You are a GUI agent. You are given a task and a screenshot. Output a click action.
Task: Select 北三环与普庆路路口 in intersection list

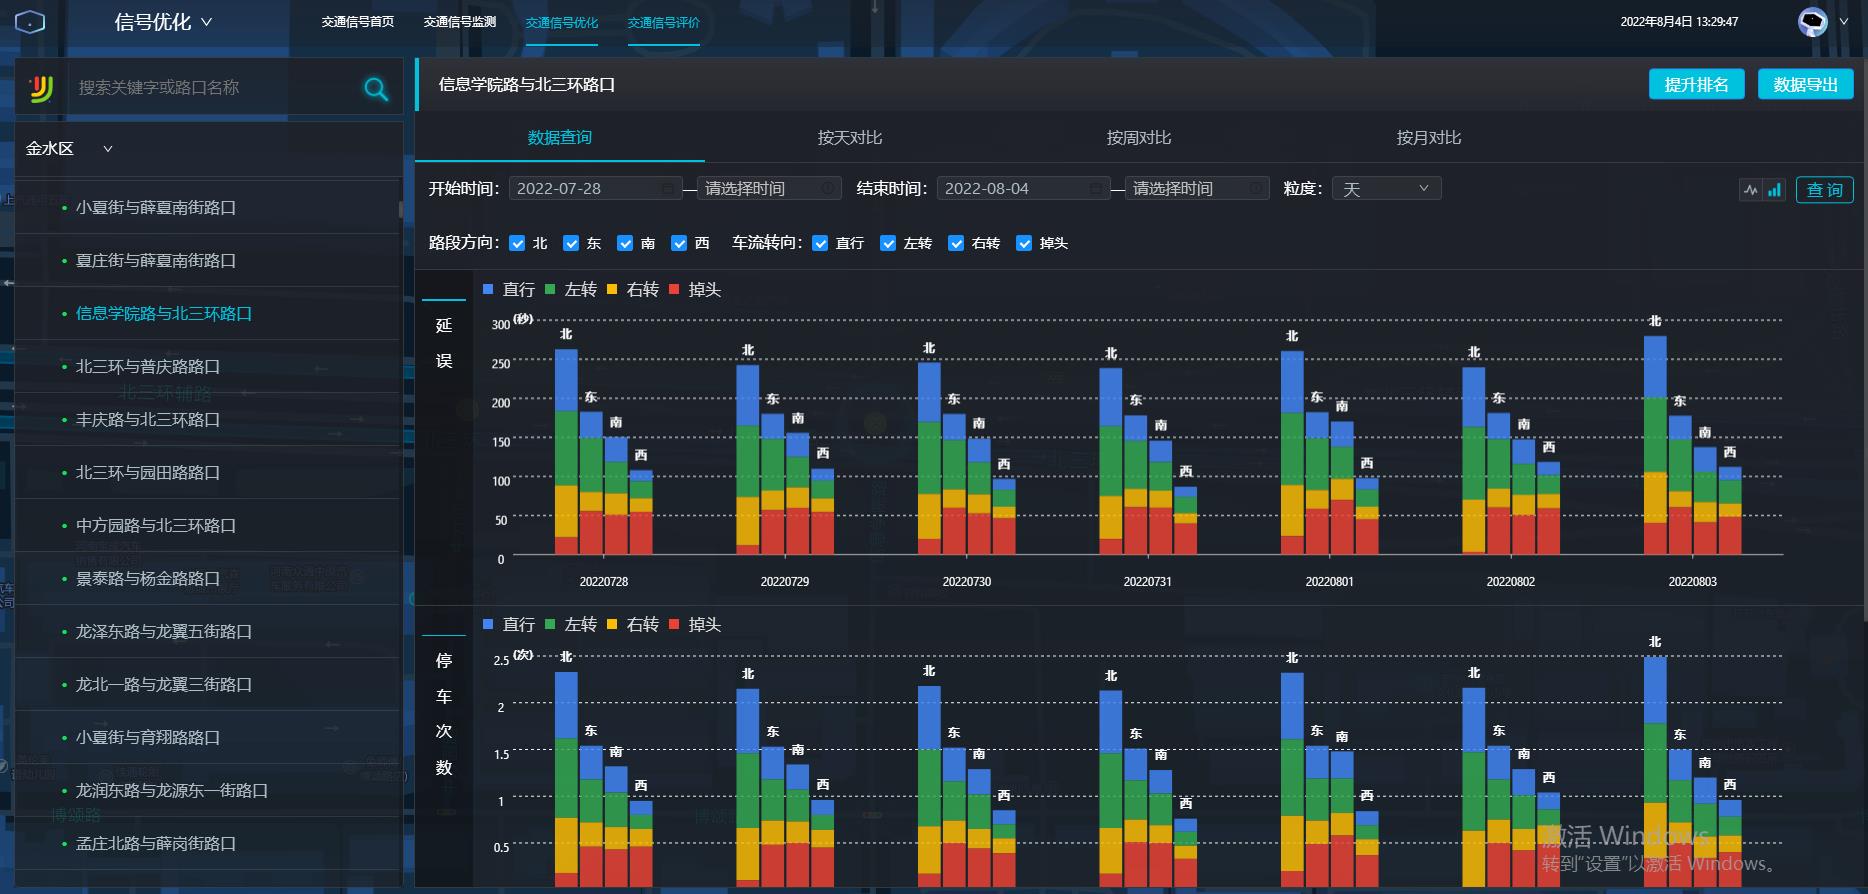pyautogui.click(x=148, y=367)
